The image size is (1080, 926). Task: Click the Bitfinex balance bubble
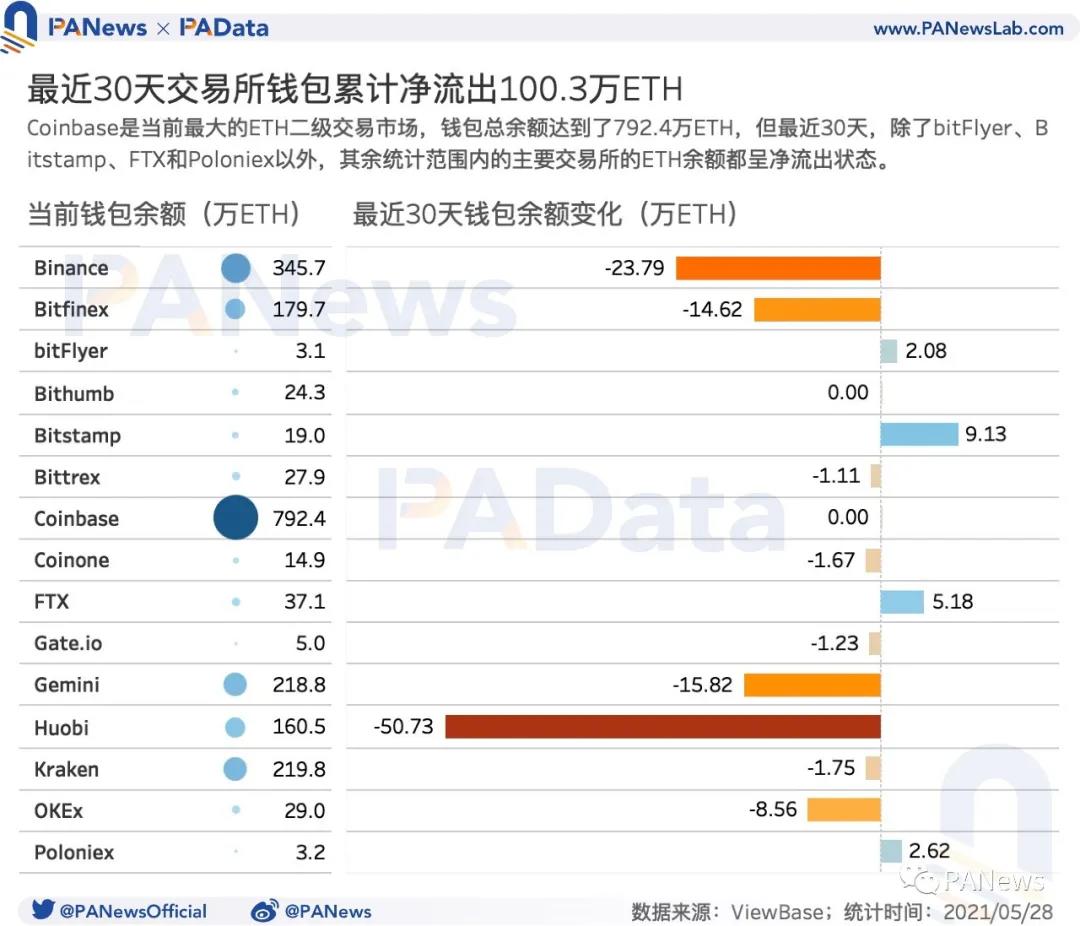(x=234, y=309)
